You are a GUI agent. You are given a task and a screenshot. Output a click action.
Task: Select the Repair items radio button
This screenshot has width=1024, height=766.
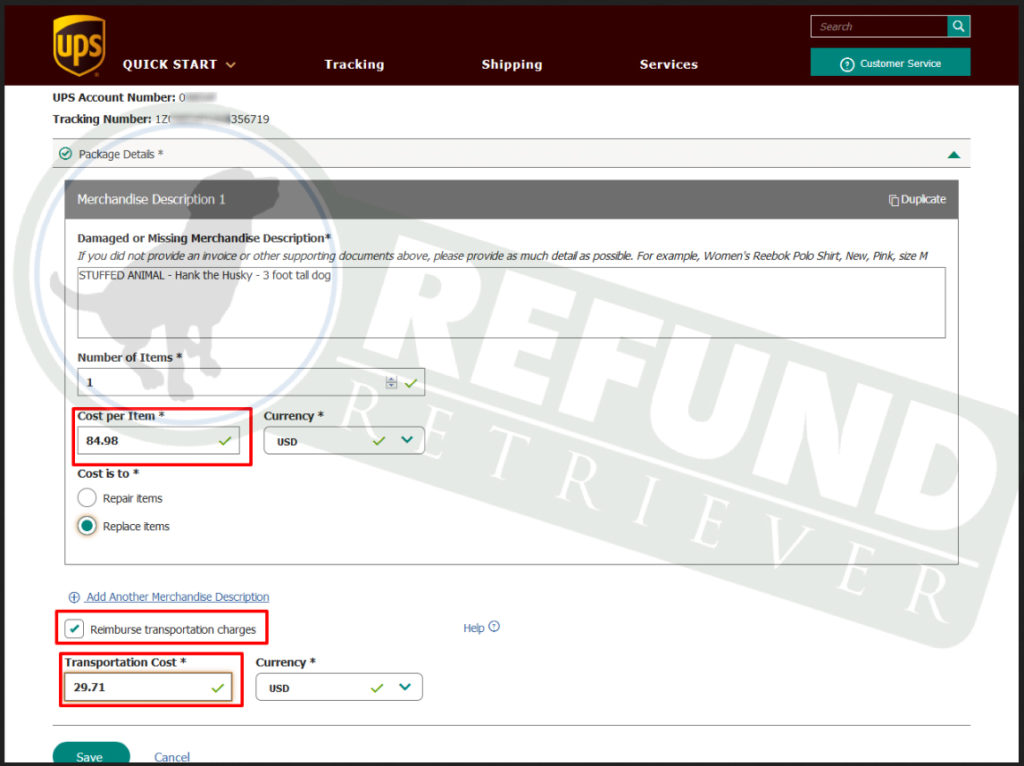[x=87, y=498]
